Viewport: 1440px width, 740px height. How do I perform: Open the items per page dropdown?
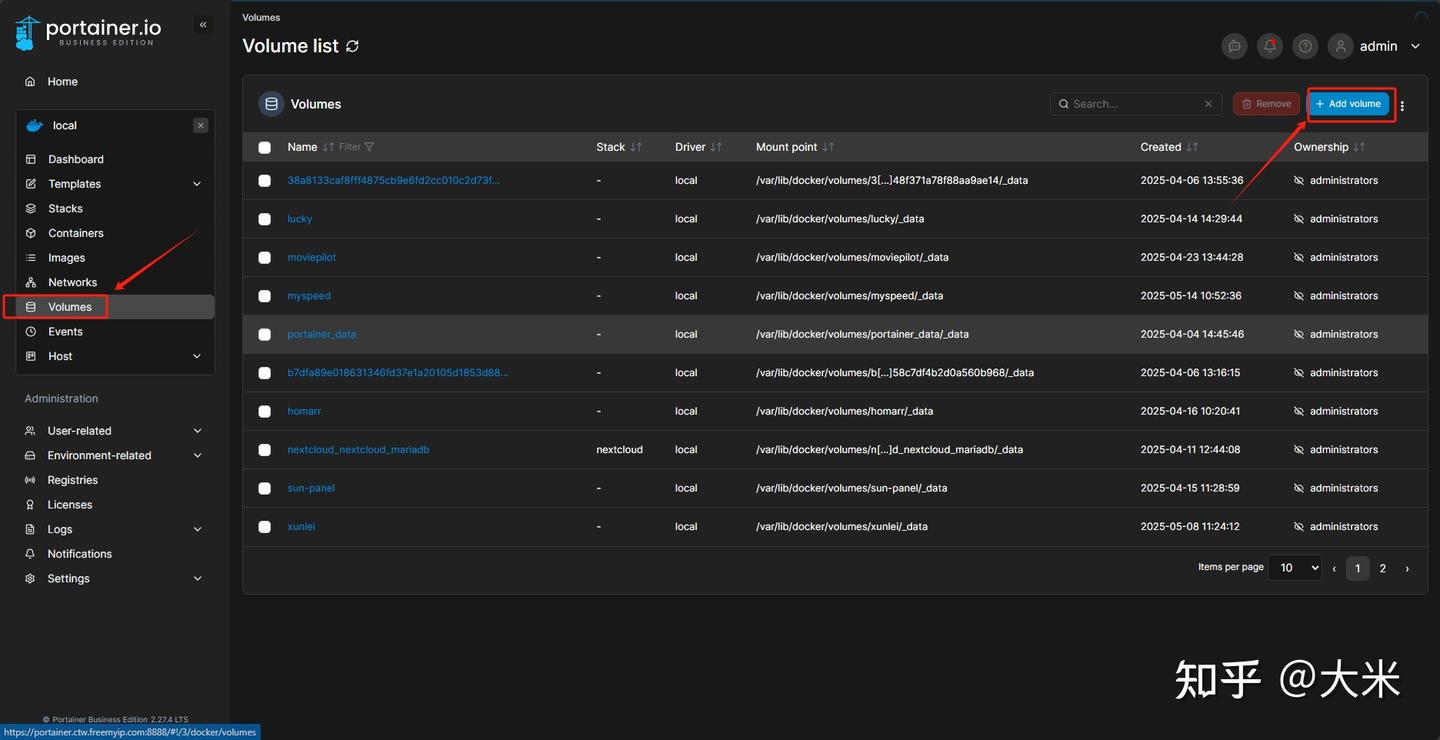[1294, 568]
